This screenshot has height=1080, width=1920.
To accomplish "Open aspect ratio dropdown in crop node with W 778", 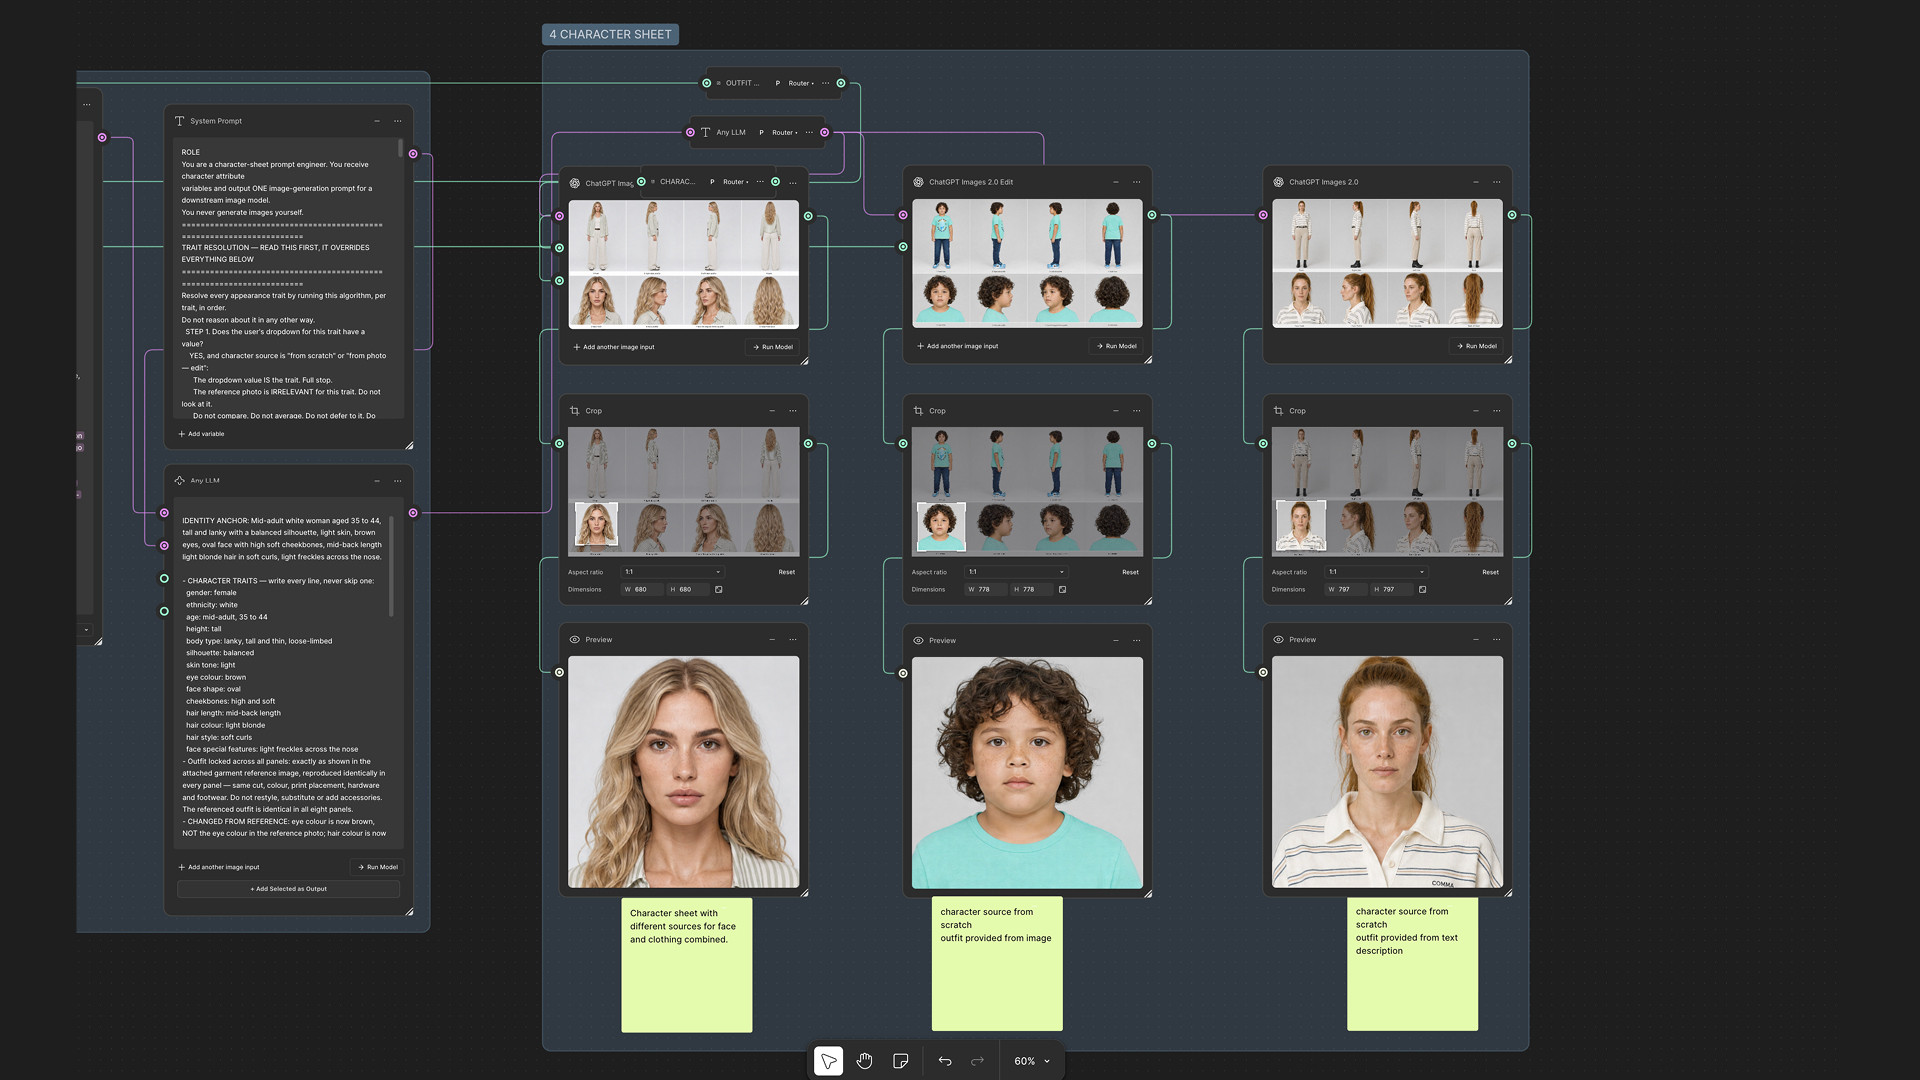I will [1016, 572].
